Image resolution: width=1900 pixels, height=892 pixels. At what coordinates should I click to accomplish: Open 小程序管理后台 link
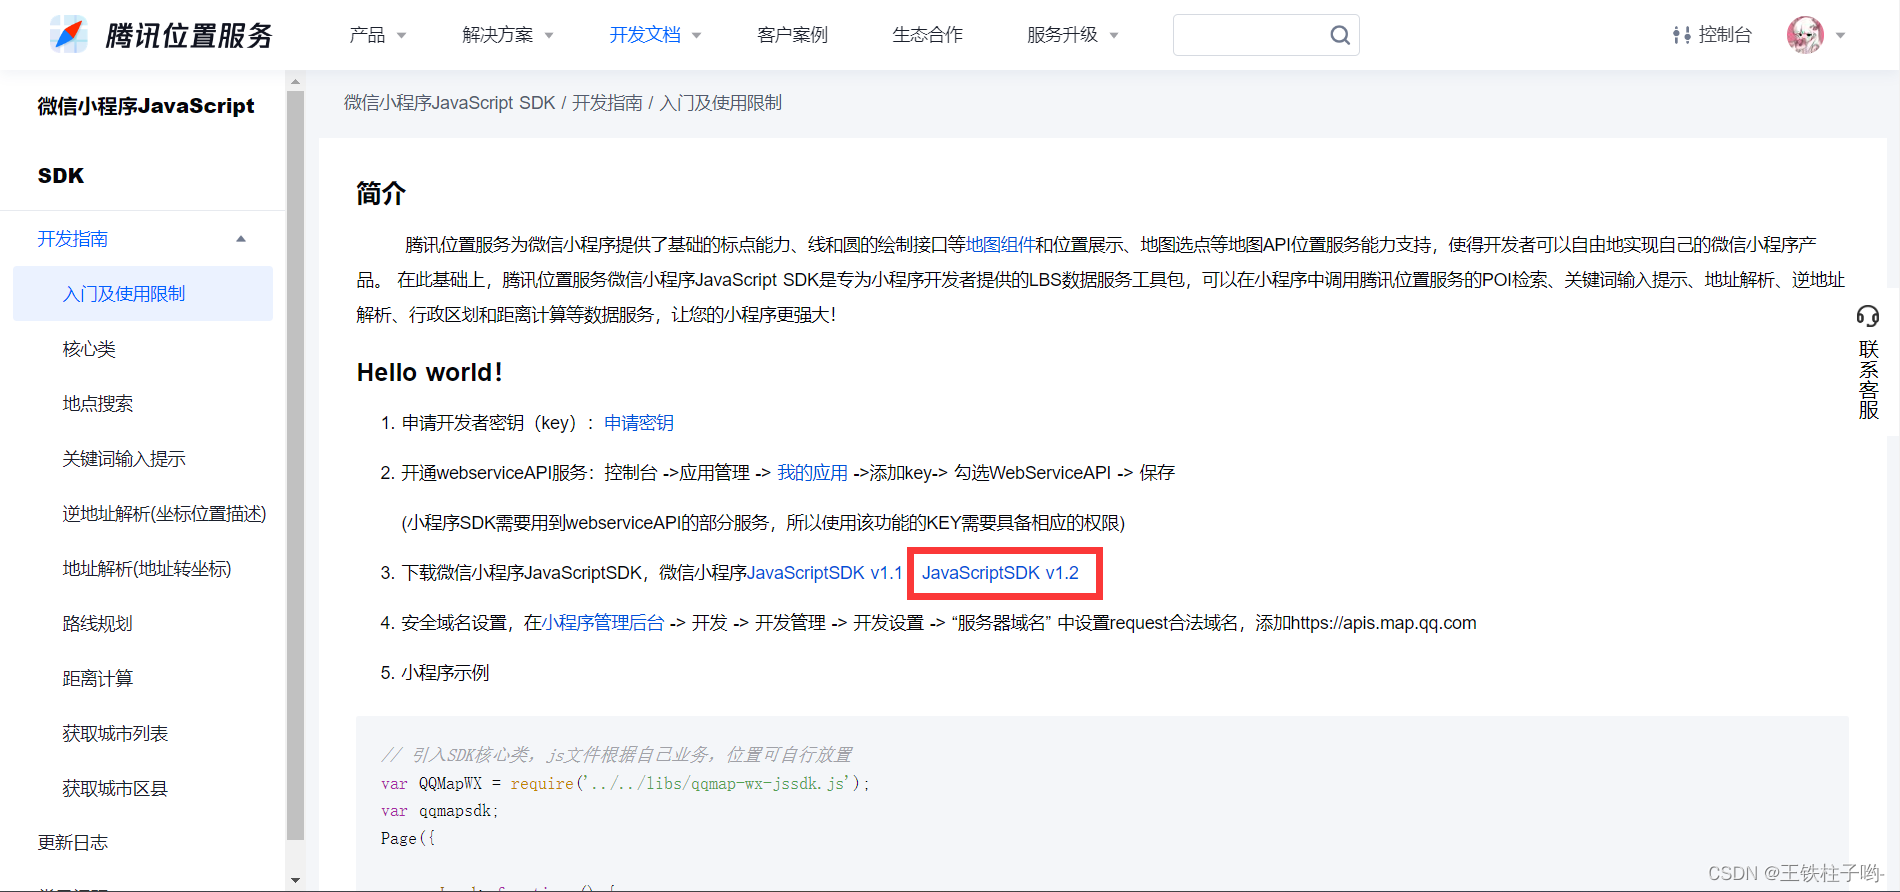tap(603, 623)
